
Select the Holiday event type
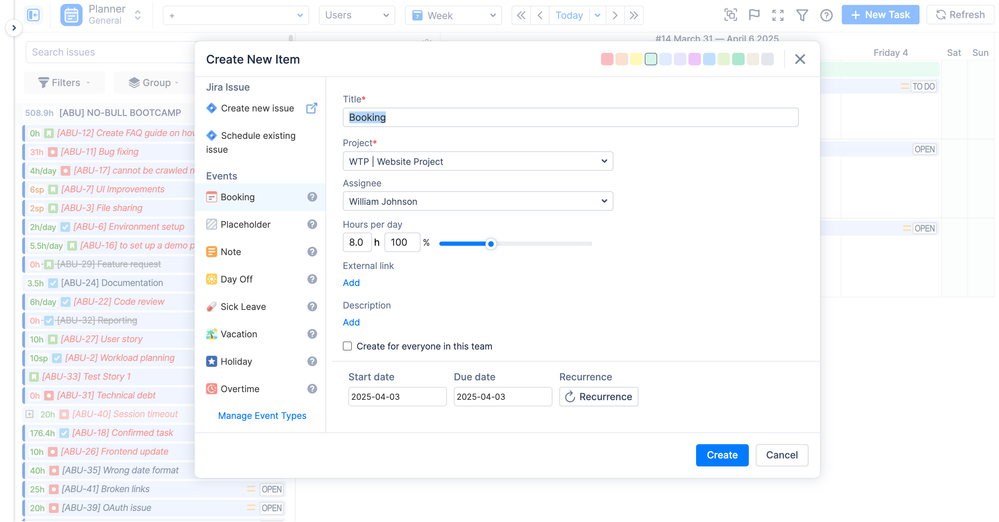pyautogui.click(x=260, y=361)
